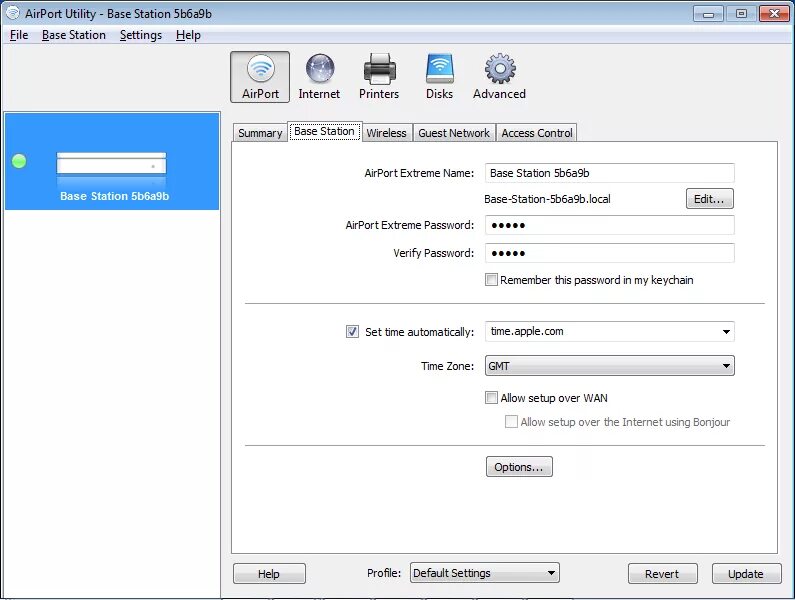Switch to the Base Station tab

point(324,131)
